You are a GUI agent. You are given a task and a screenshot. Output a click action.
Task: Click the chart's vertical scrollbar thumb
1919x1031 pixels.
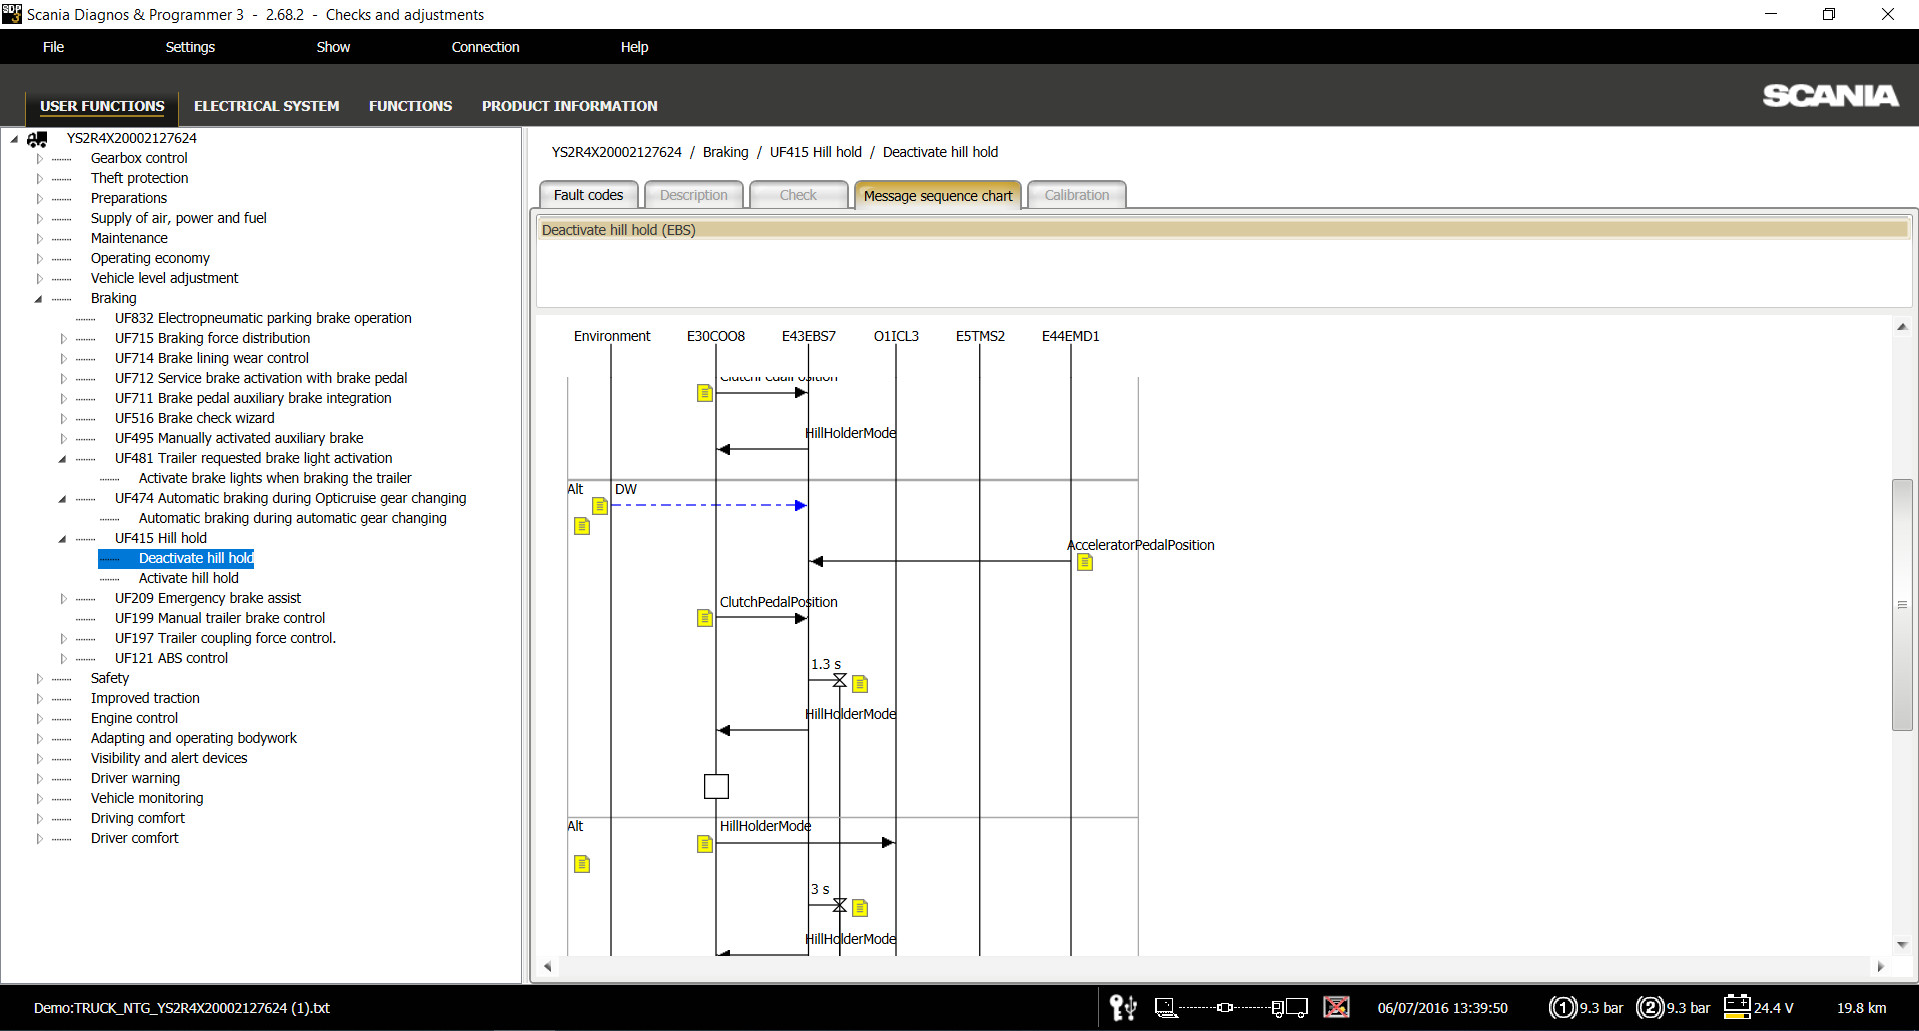coord(1901,605)
